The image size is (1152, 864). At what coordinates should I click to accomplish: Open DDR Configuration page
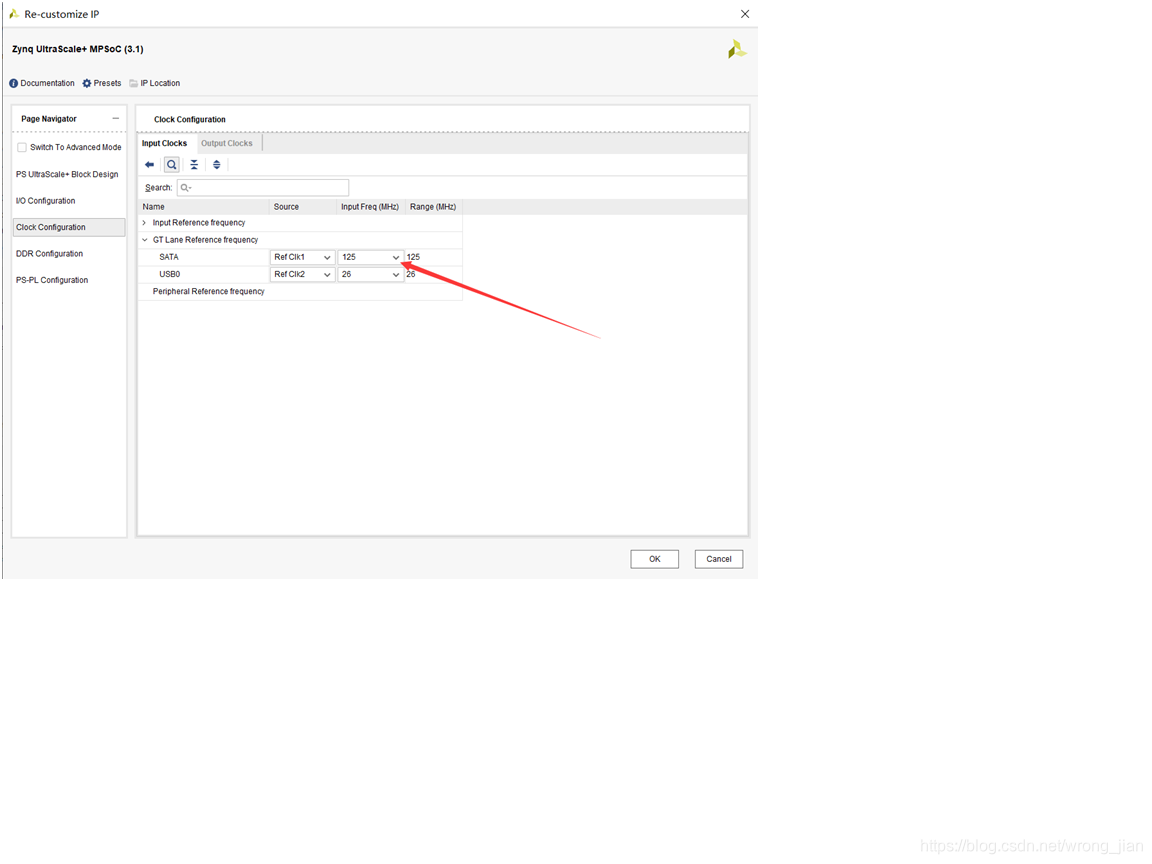(49, 253)
